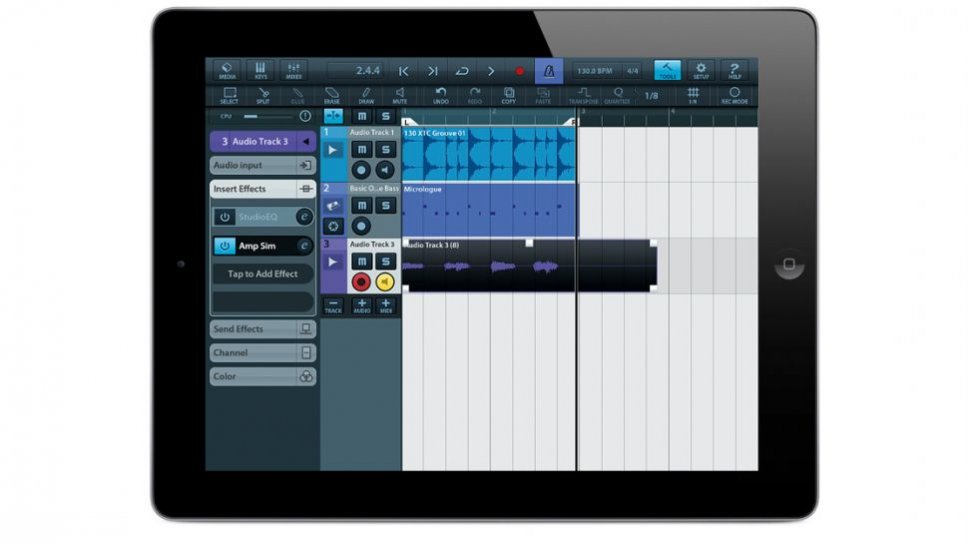The width and height of the screenshot is (968, 544).
Task: Open the Mixer panel
Action: (294, 71)
